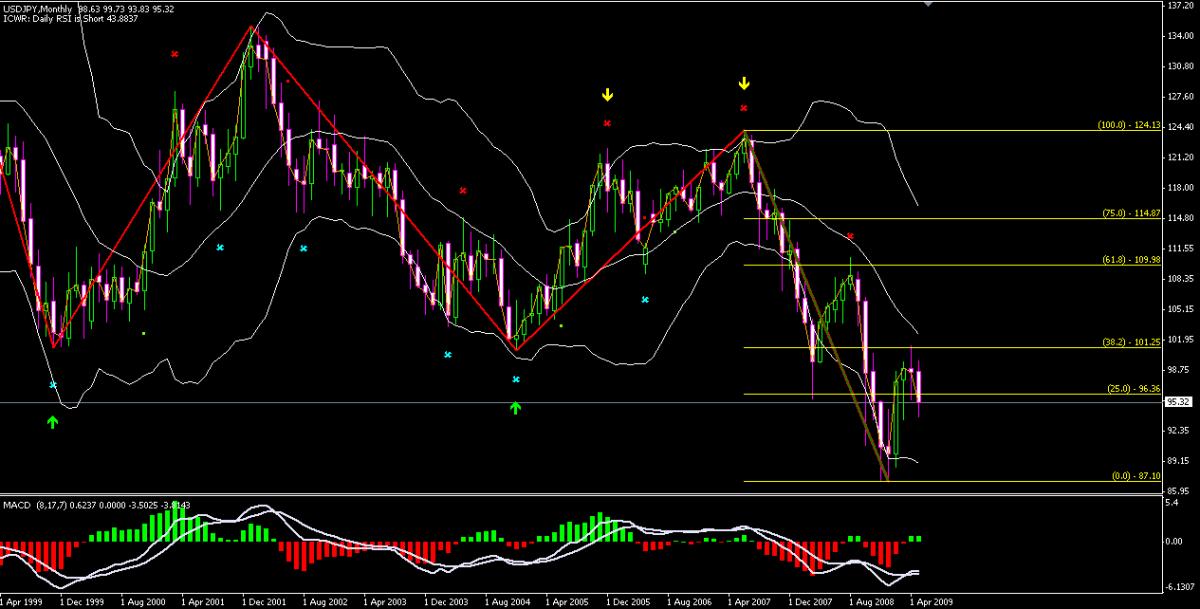Click the right yellow down arrow signal
Screen dimensions: 1200x609
[744, 83]
